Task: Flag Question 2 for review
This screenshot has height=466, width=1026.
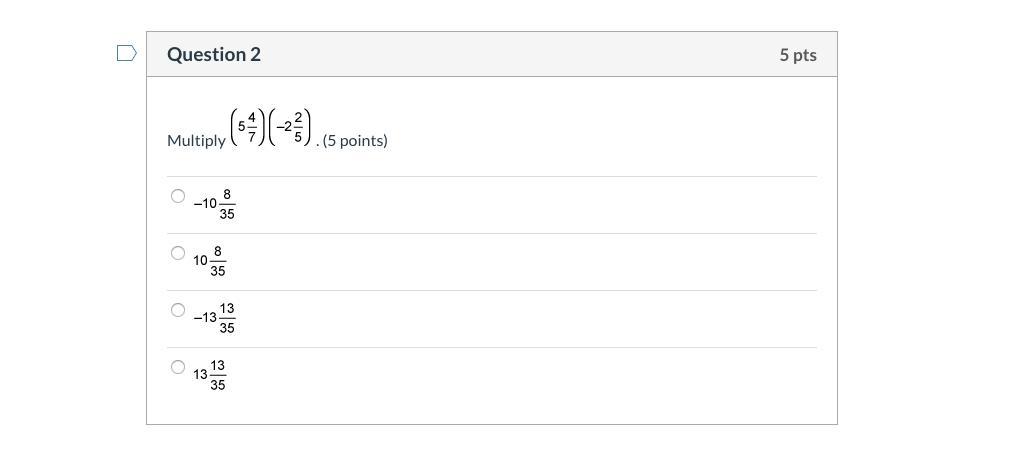Action: click(x=126, y=53)
